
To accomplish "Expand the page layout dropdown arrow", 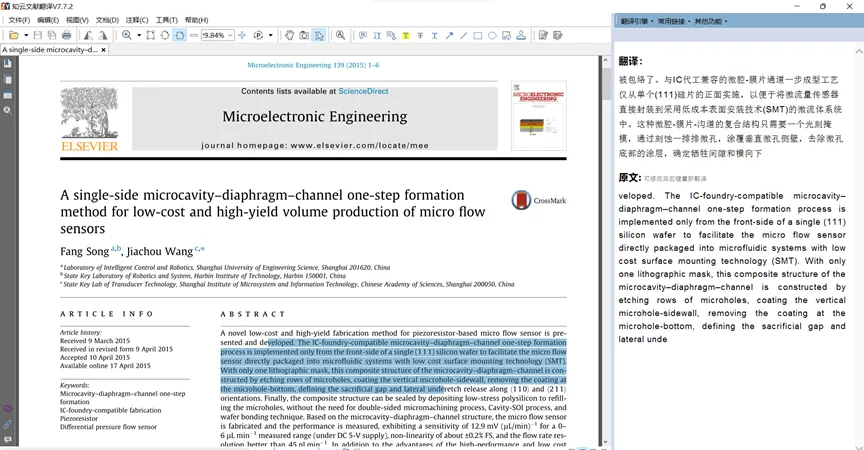I will [271, 35].
